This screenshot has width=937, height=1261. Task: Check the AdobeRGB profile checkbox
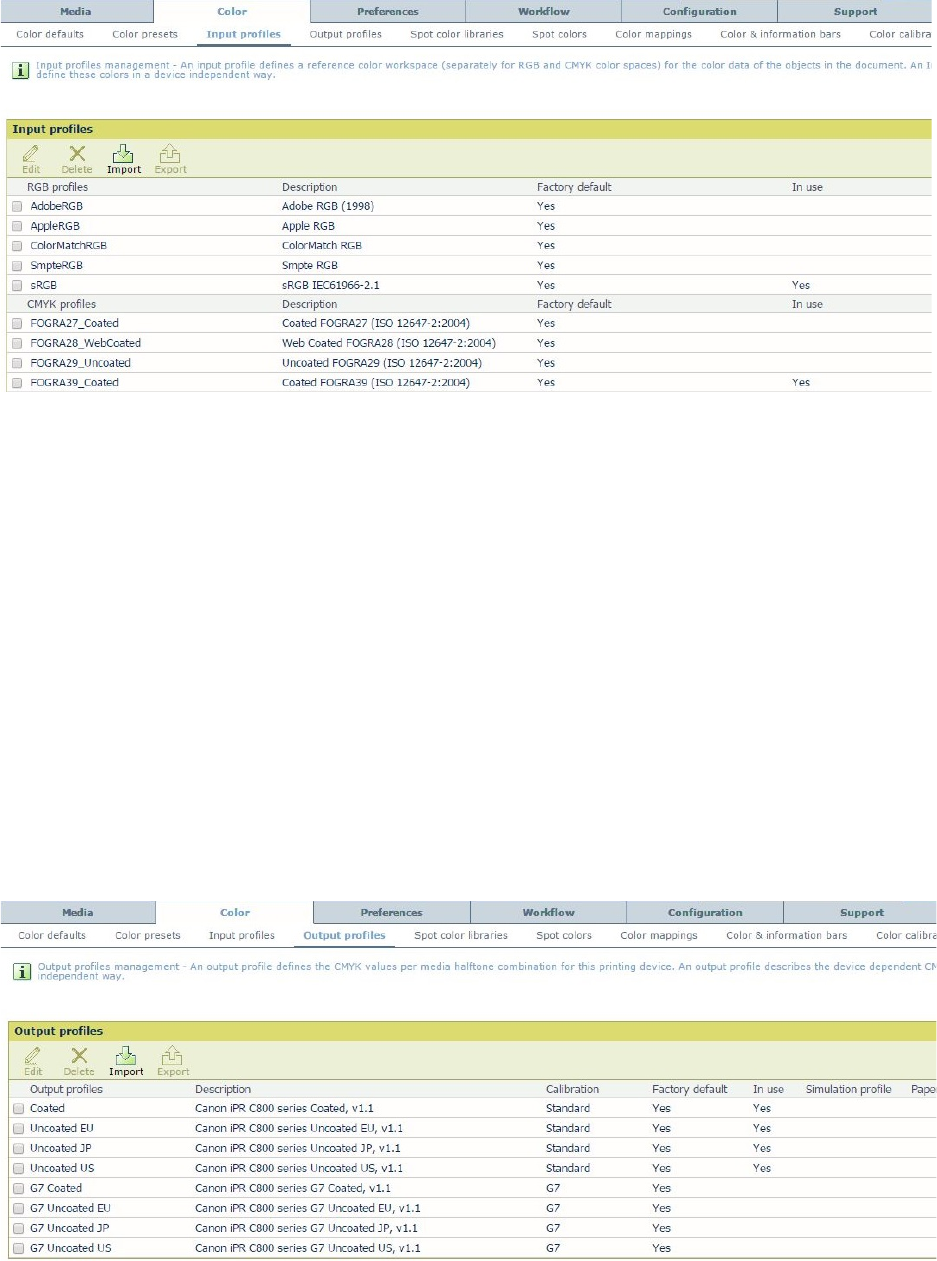(17, 206)
